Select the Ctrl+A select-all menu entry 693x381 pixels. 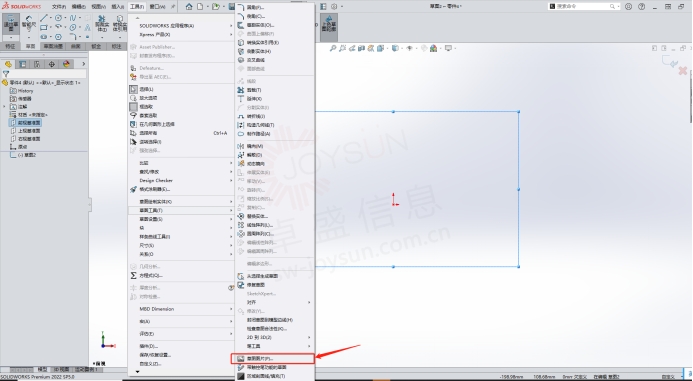pos(181,133)
